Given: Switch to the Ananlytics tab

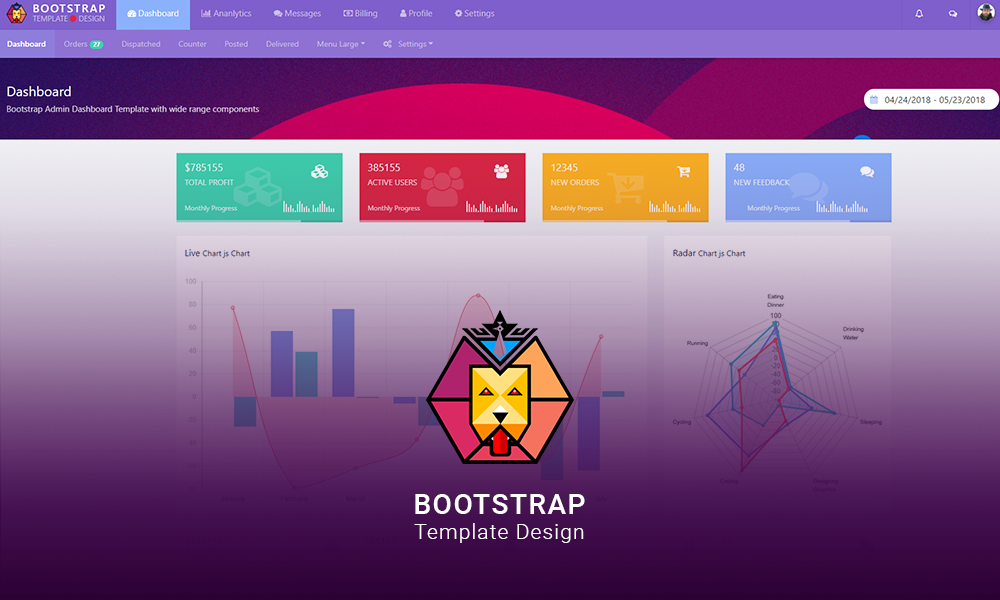Looking at the screenshot, I should (226, 14).
